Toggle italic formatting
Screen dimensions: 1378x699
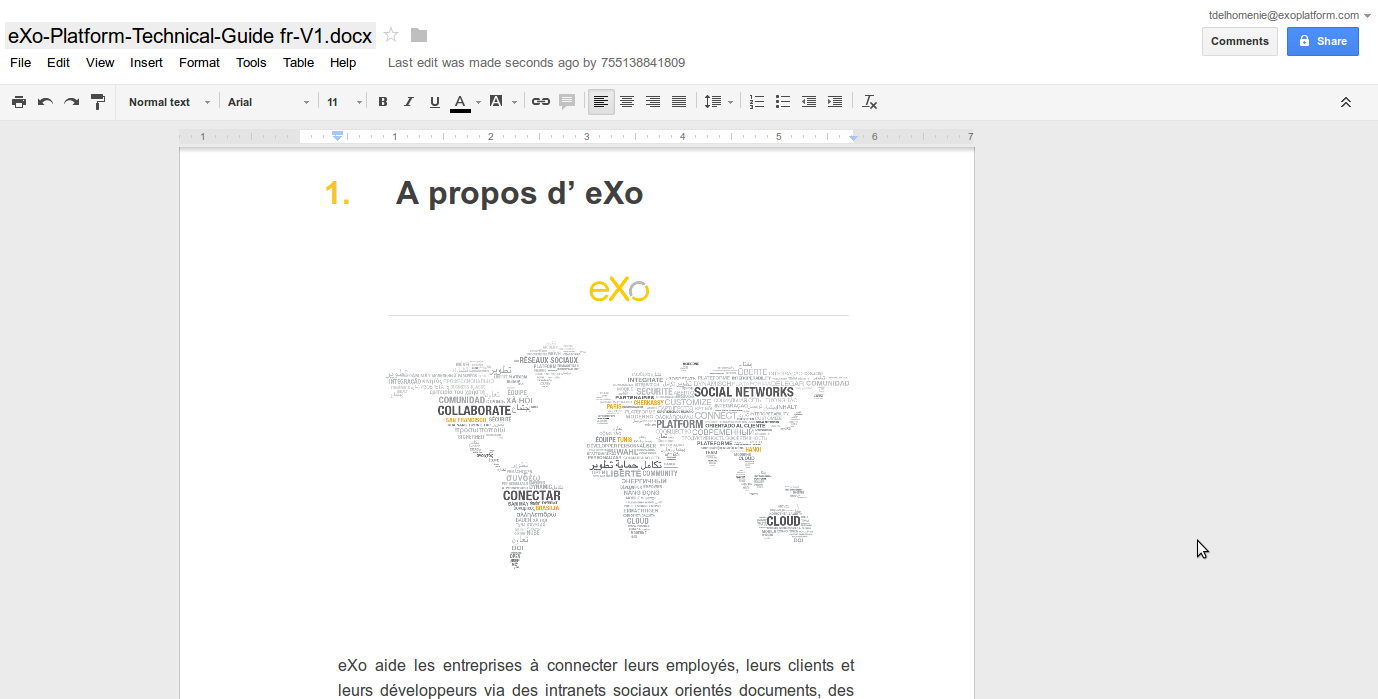(x=408, y=102)
